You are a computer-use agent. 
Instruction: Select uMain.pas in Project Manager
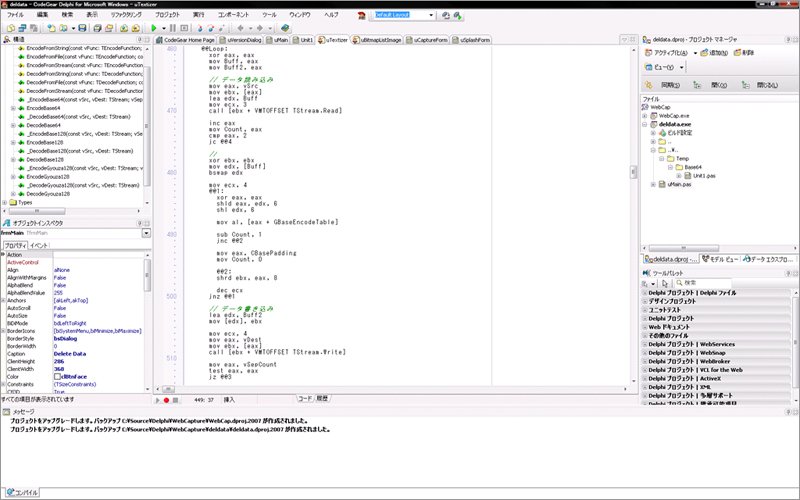(679, 185)
